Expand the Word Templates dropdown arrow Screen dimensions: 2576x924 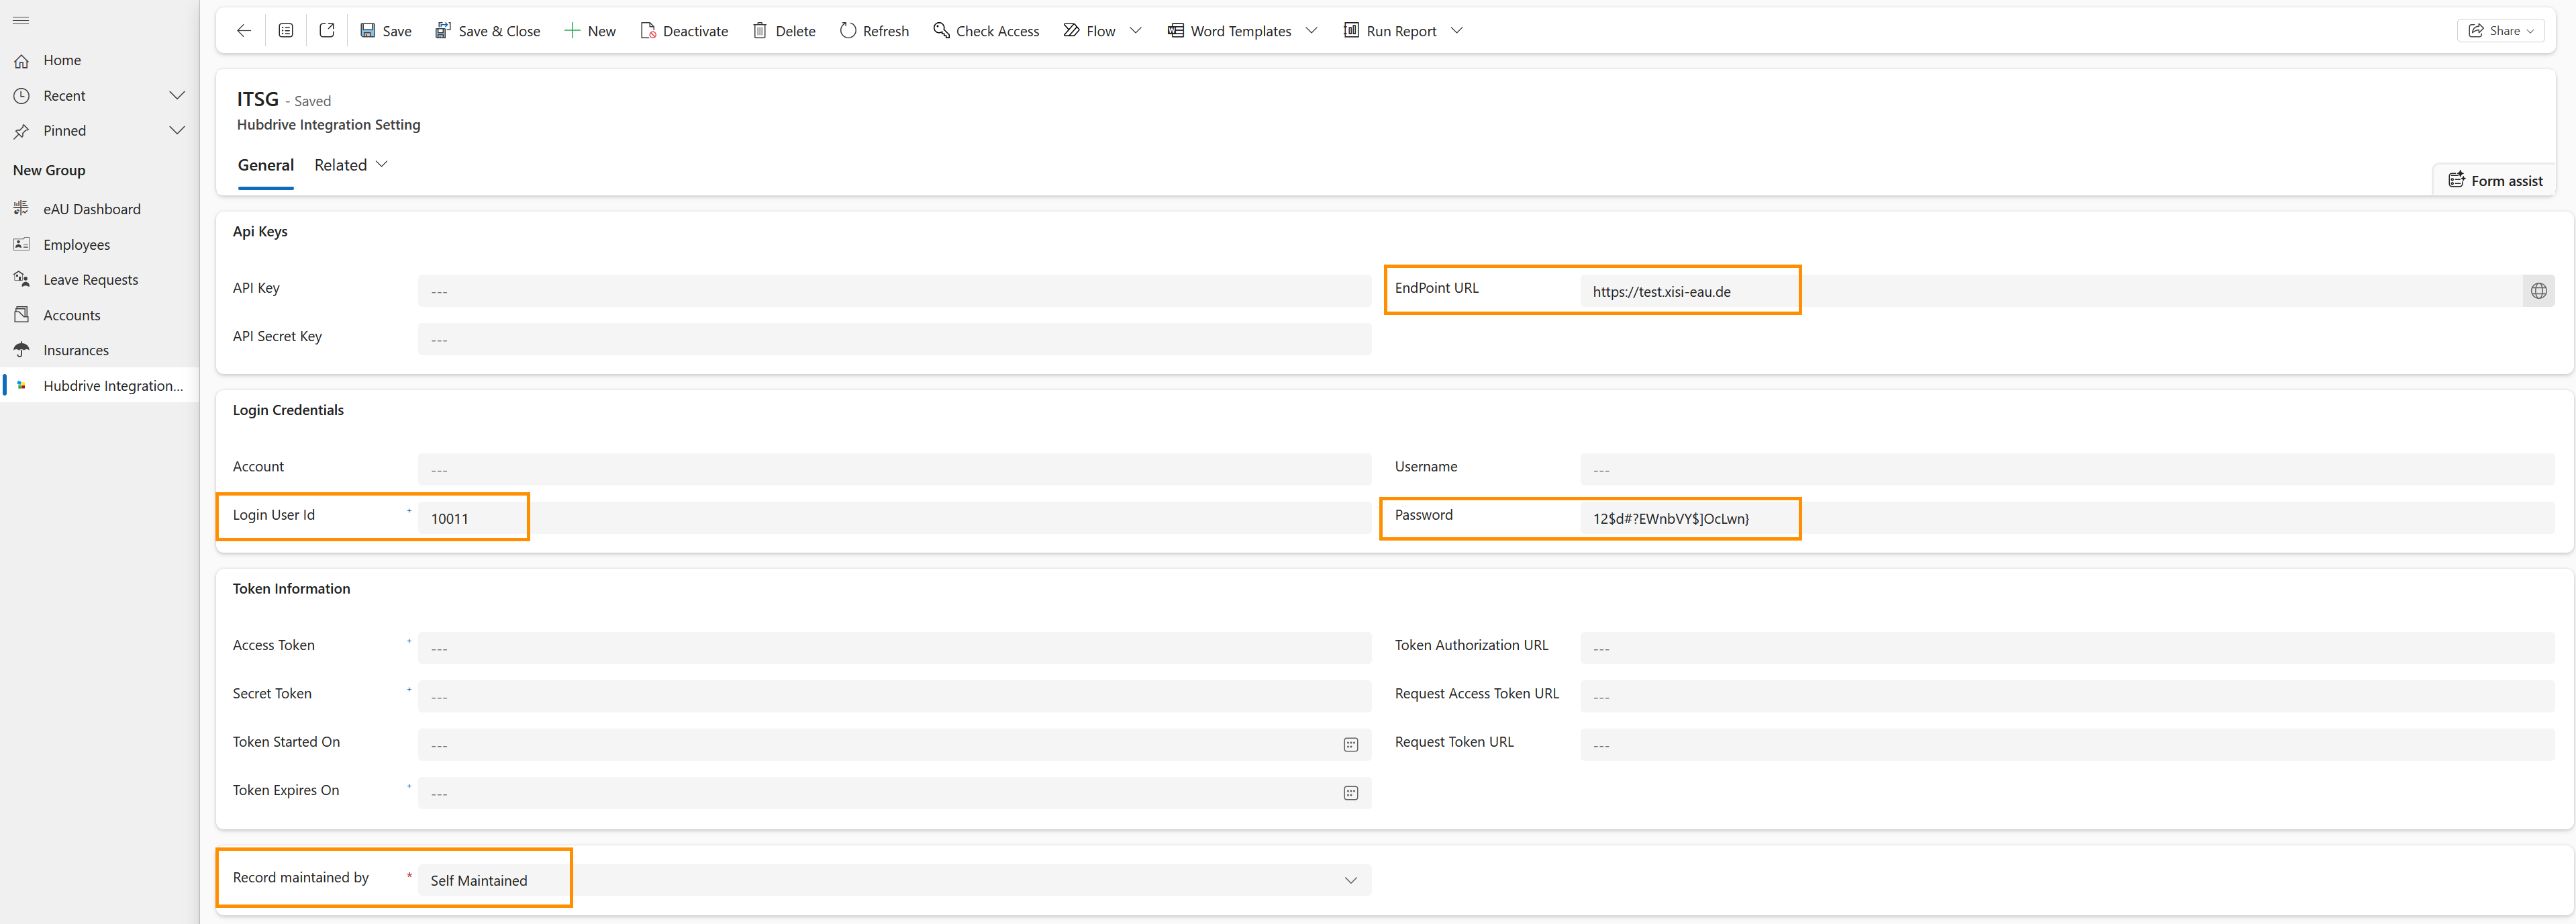coord(1312,31)
